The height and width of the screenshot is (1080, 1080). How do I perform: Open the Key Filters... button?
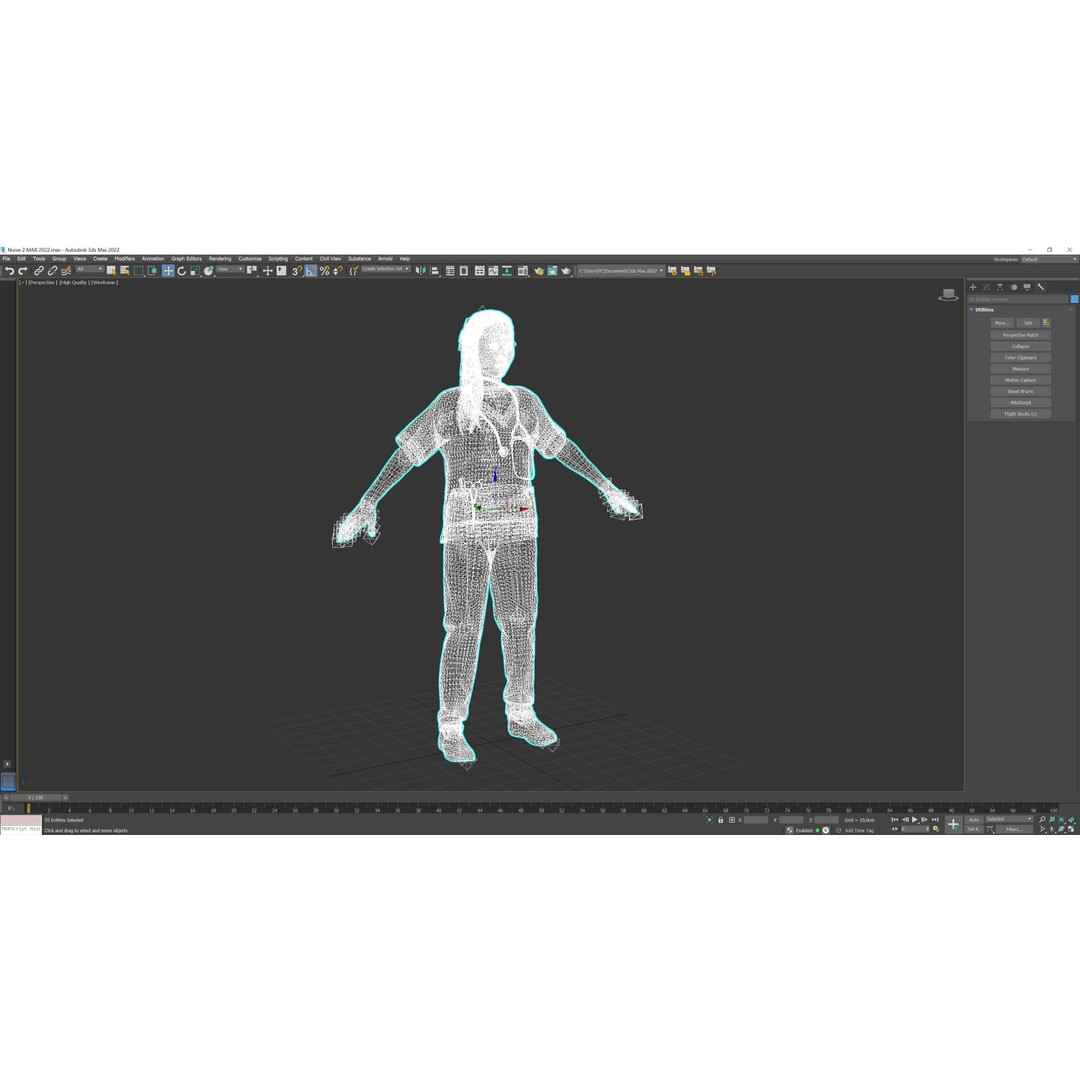pos(1014,829)
